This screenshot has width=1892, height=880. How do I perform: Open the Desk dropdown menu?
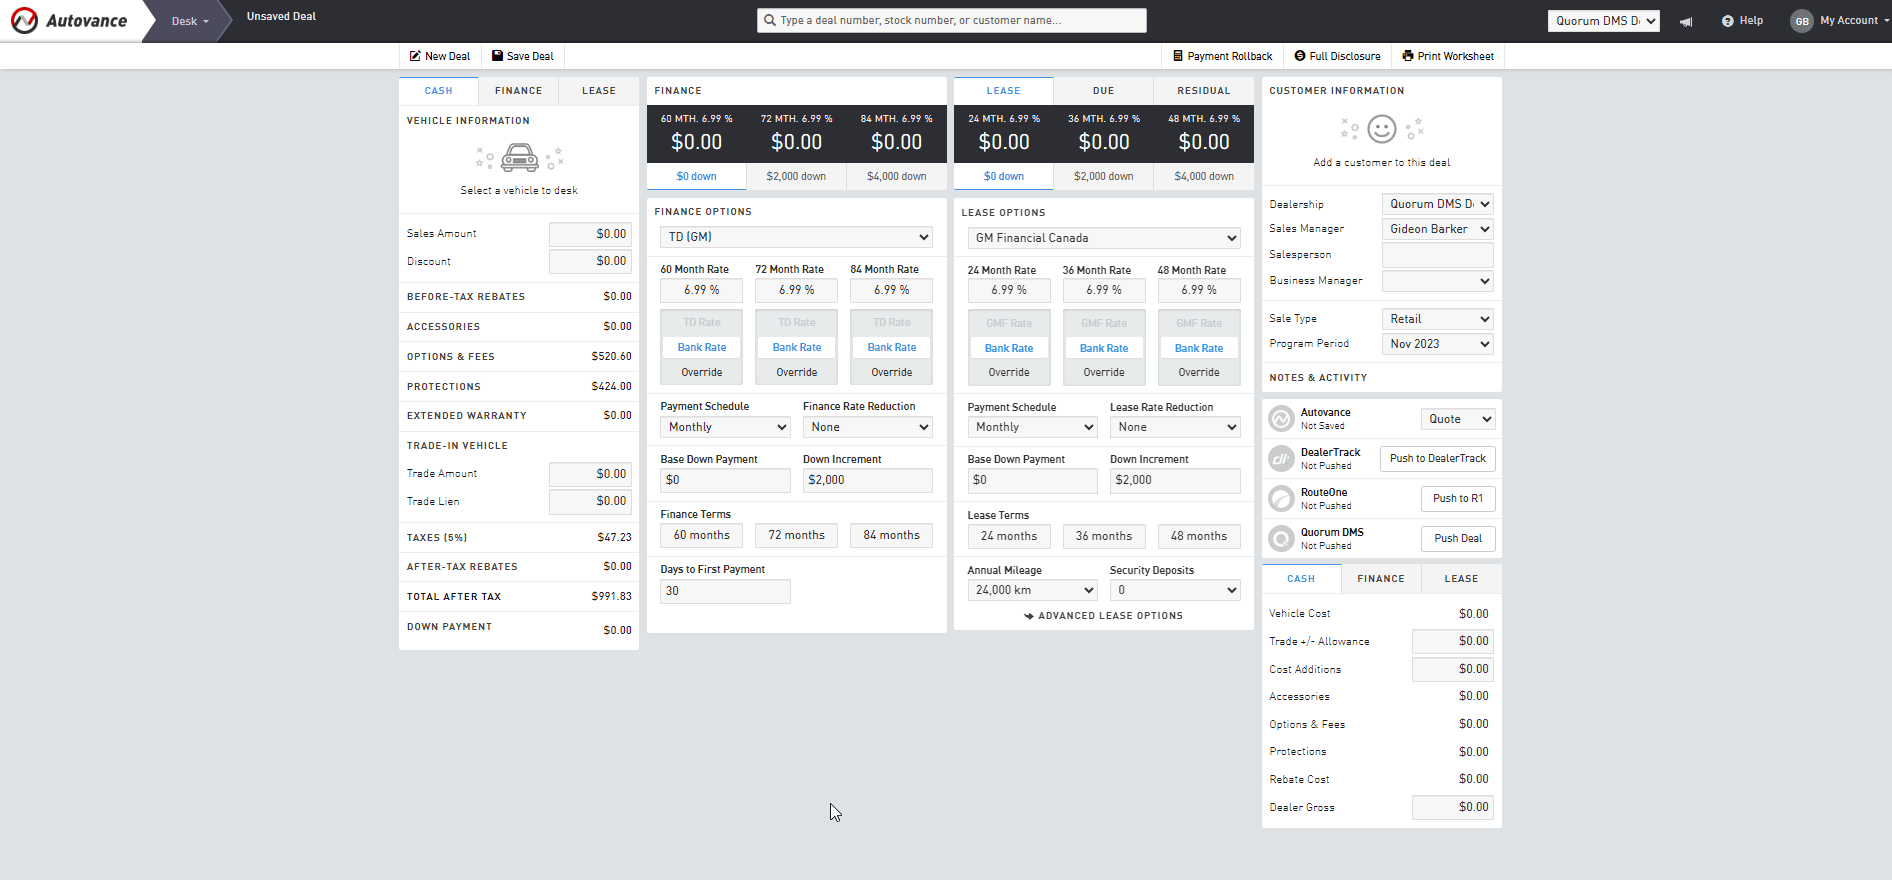pos(190,21)
